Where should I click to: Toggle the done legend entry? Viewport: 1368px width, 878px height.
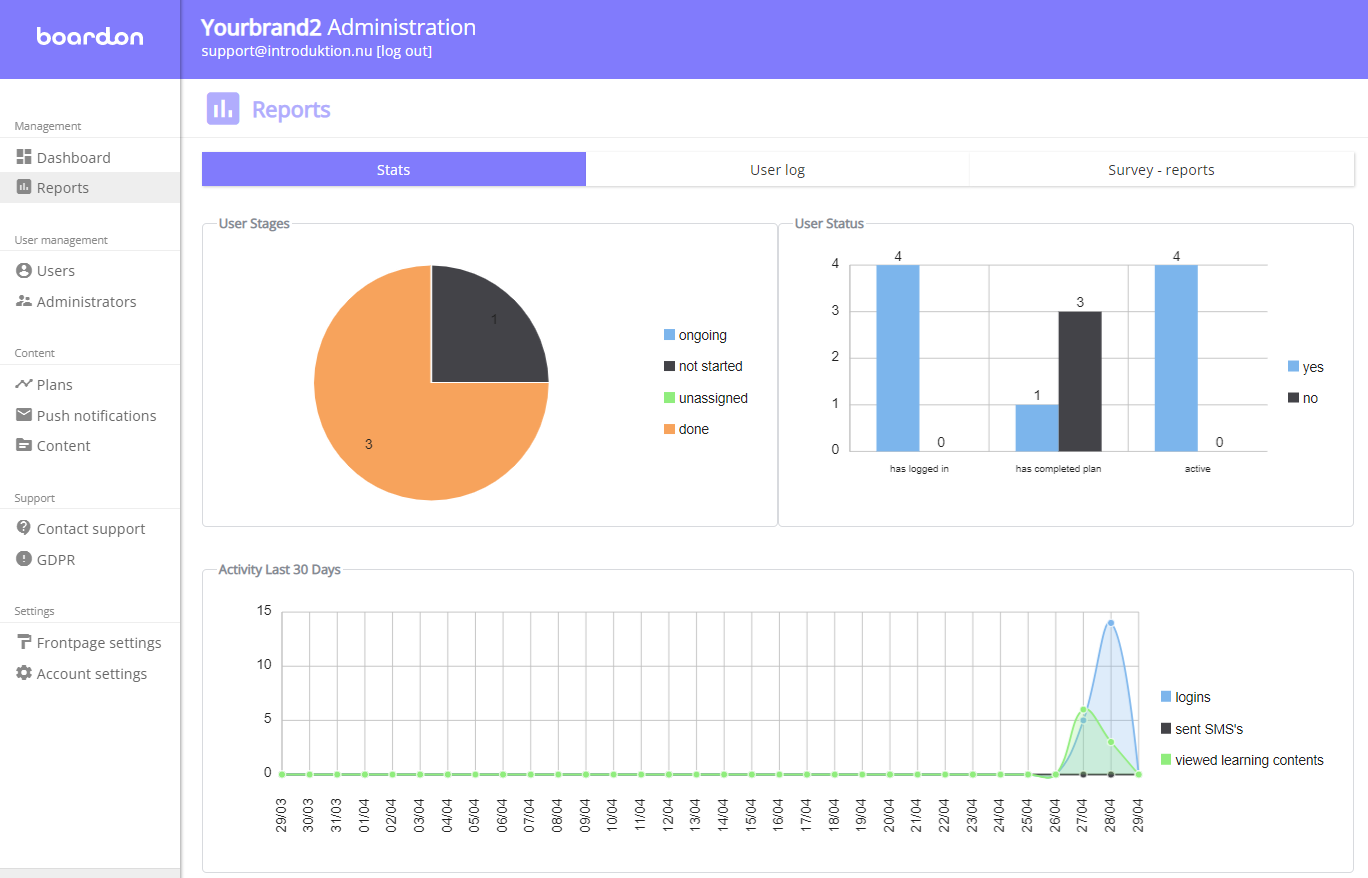click(687, 429)
